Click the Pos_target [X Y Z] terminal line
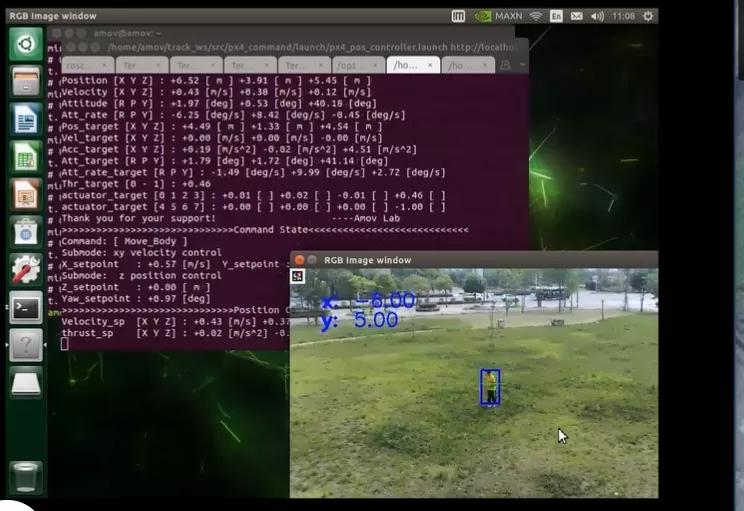This screenshot has width=744, height=511. click(222, 127)
